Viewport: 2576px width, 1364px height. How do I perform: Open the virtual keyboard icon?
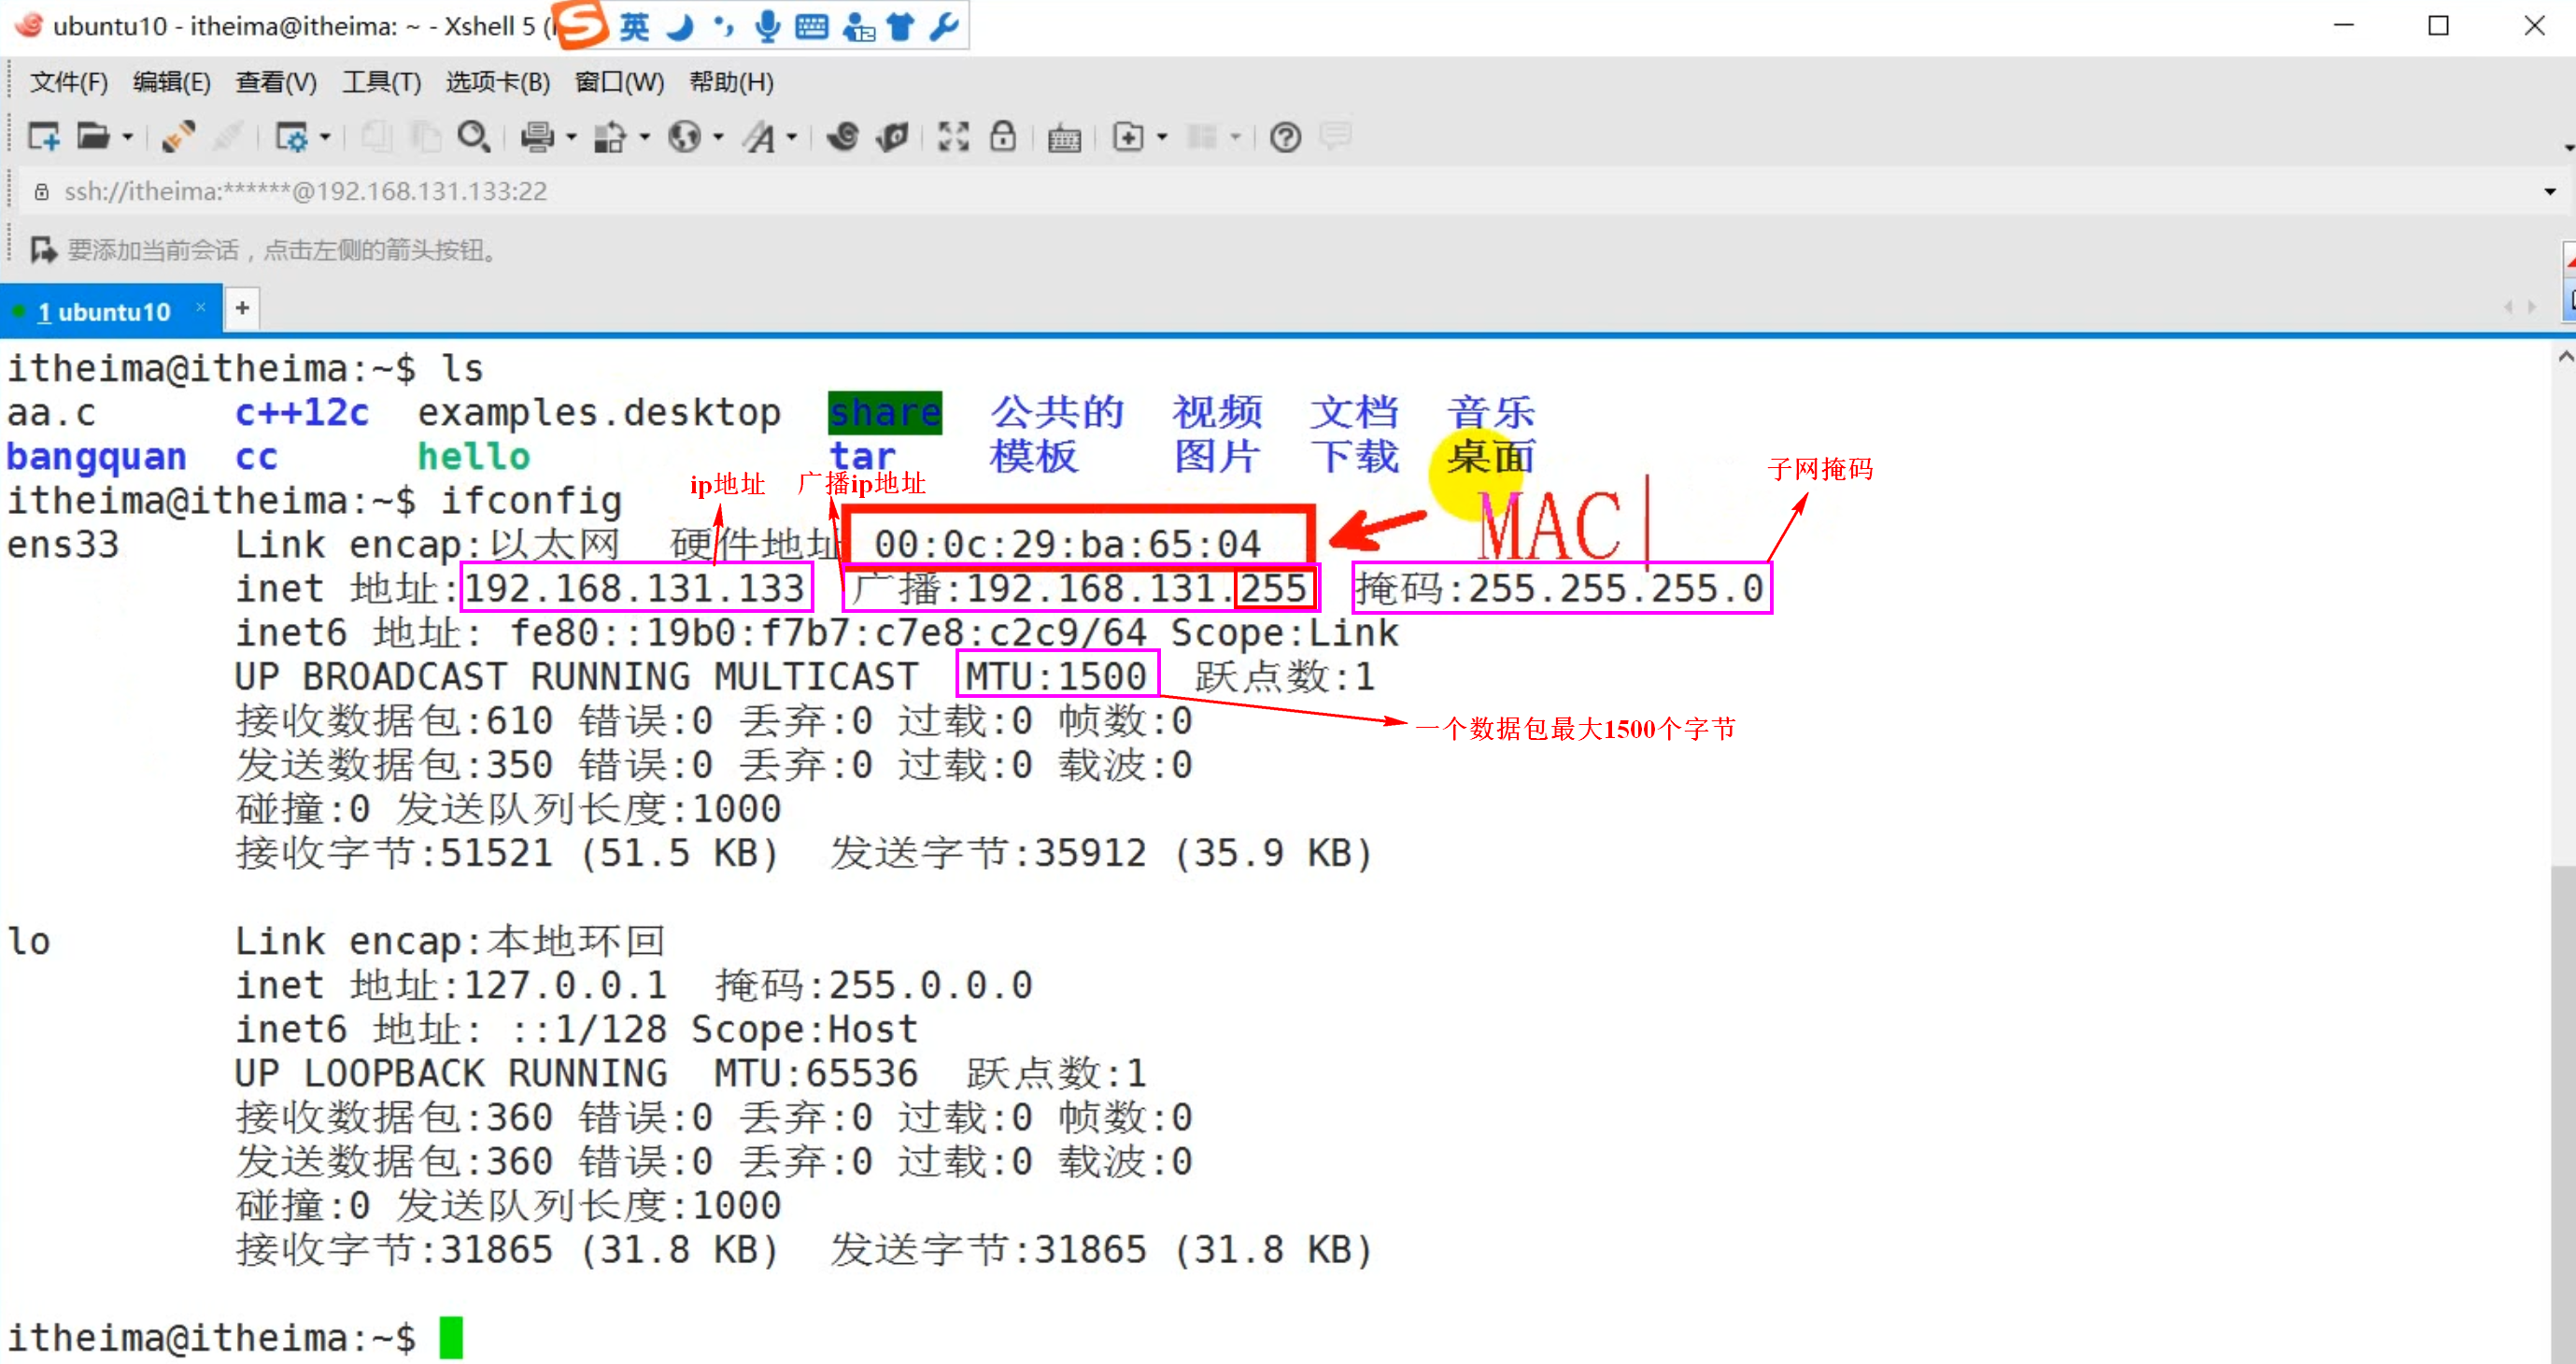pos(1065,137)
